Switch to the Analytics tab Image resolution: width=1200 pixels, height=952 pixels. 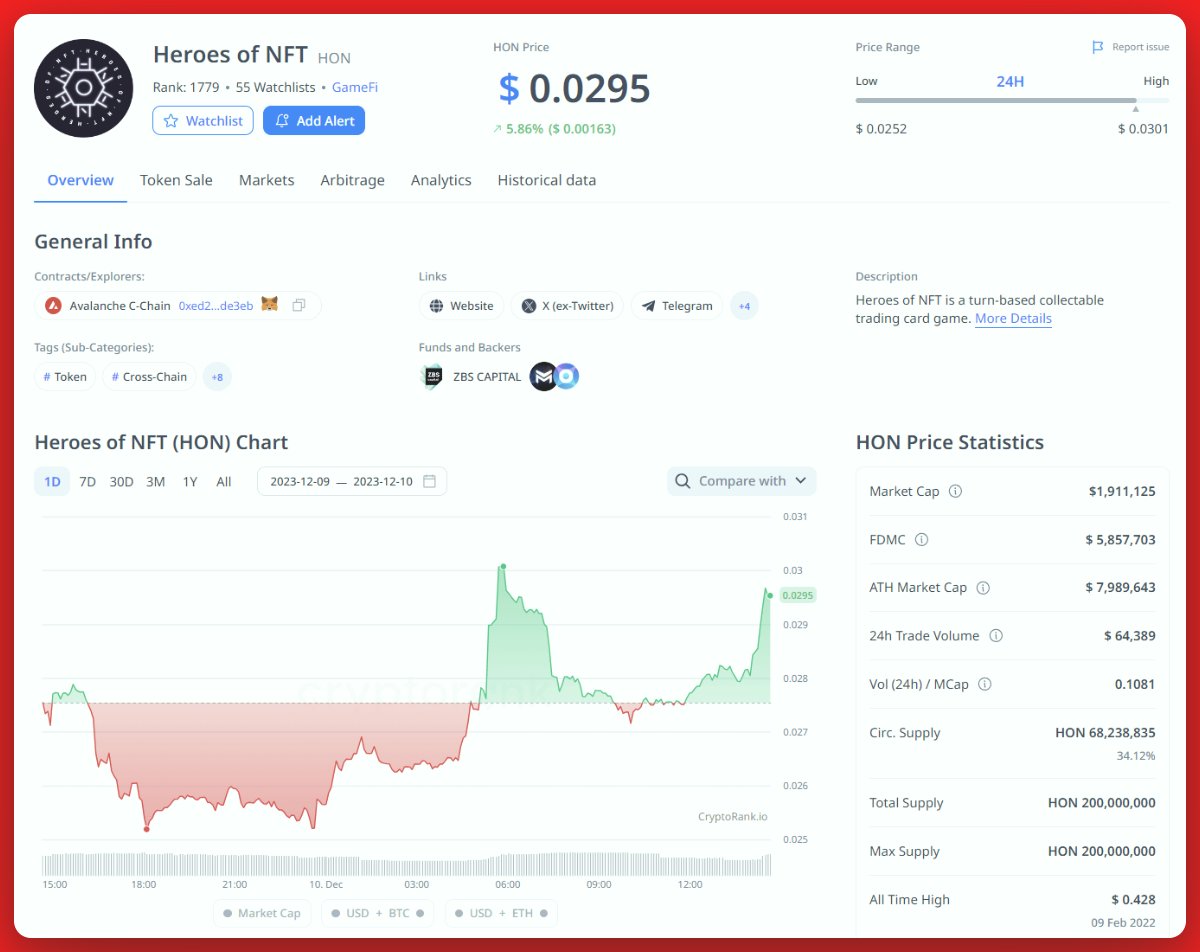[x=441, y=180]
